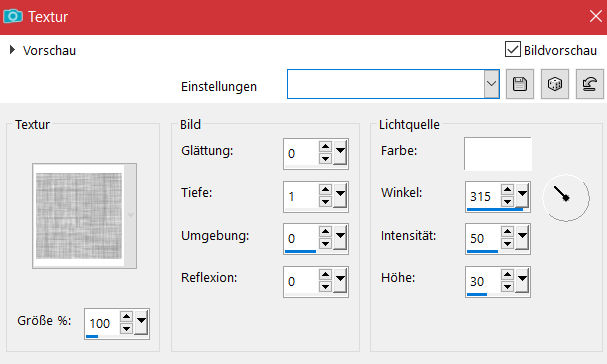Decrease the Höhe value
Viewport: 607px width, 364px height.
[507, 287]
